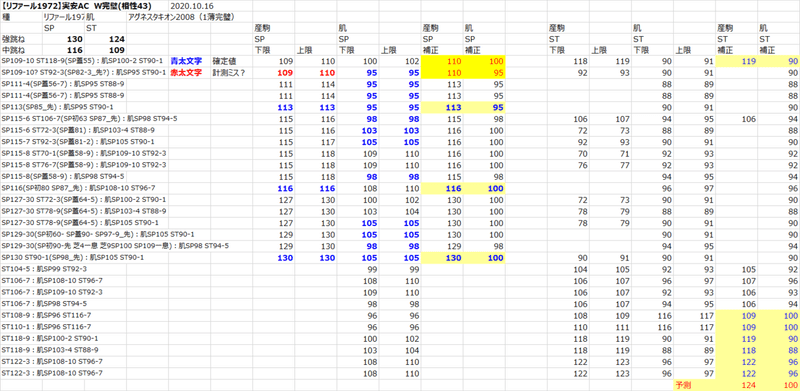Select bold 130 in the 強跳ね row
This screenshot has height=391, width=800.
74,39
